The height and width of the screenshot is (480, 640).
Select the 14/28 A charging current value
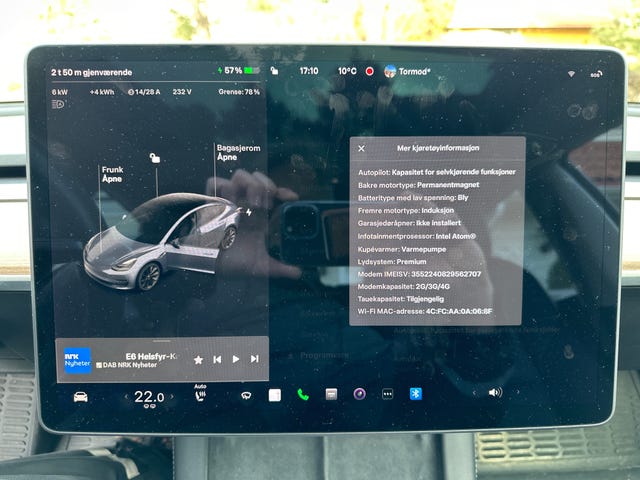click(144, 92)
